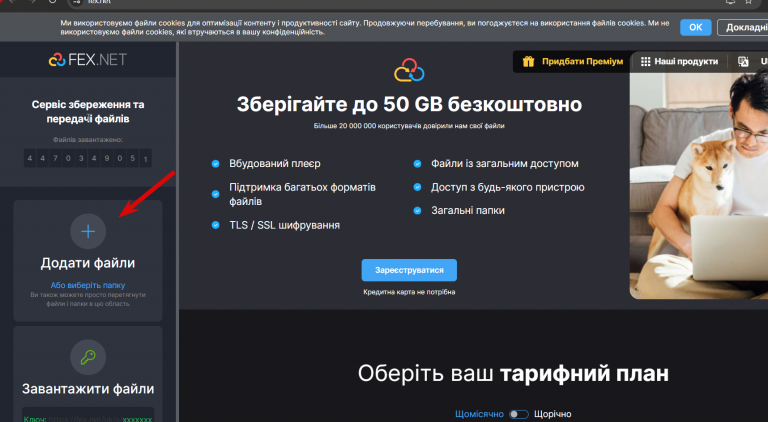Accept cookies with the OK button
Viewport: 768px width, 422px height.
pyautogui.click(x=696, y=27)
